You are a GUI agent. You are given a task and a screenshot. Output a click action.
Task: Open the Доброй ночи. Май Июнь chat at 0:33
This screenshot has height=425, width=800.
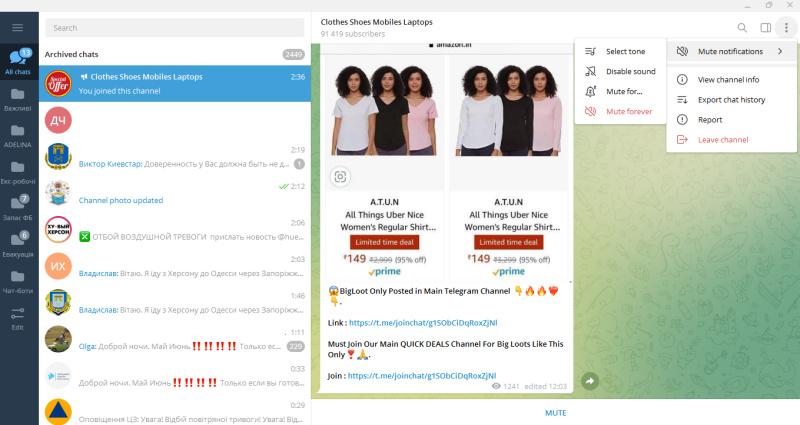pos(174,376)
